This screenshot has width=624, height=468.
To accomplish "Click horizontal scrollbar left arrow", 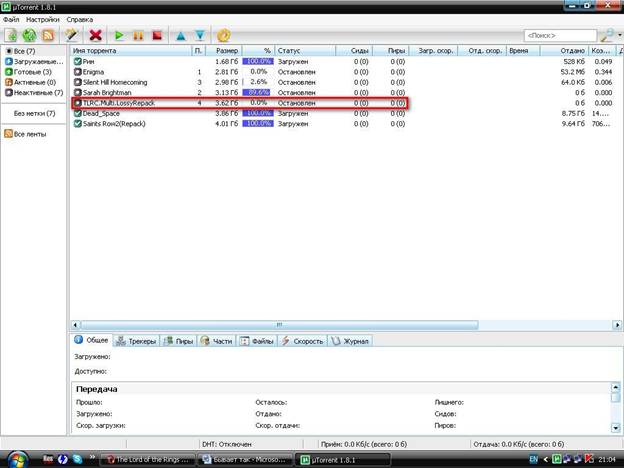I will tap(75, 325).
